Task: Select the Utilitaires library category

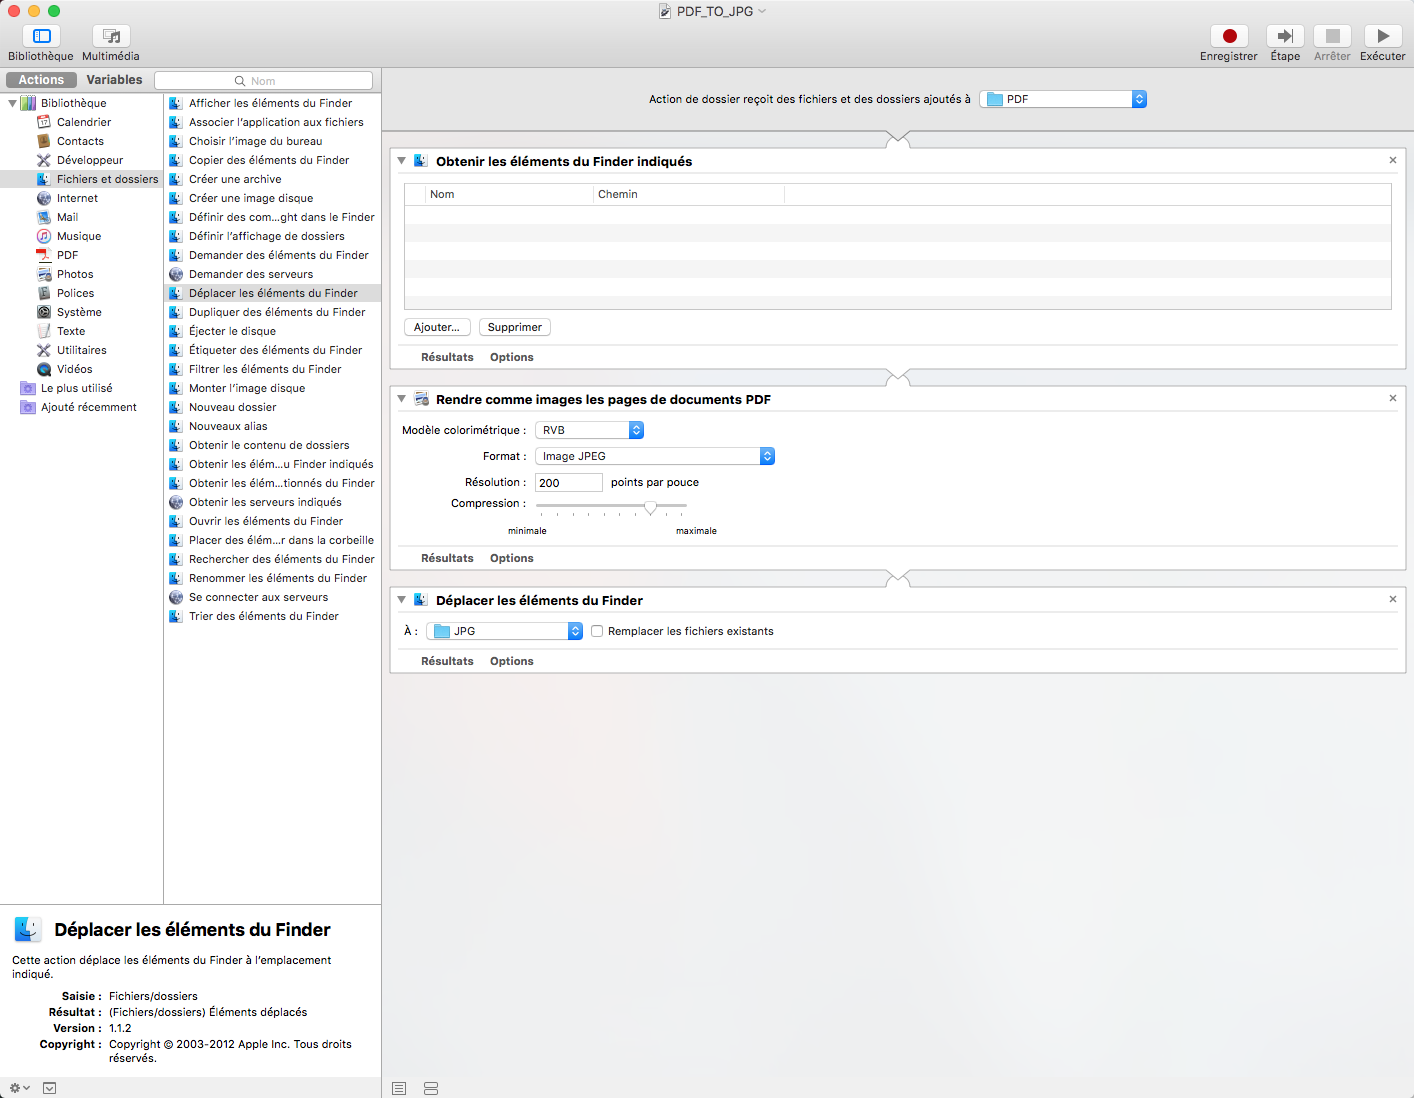Action: tap(81, 350)
